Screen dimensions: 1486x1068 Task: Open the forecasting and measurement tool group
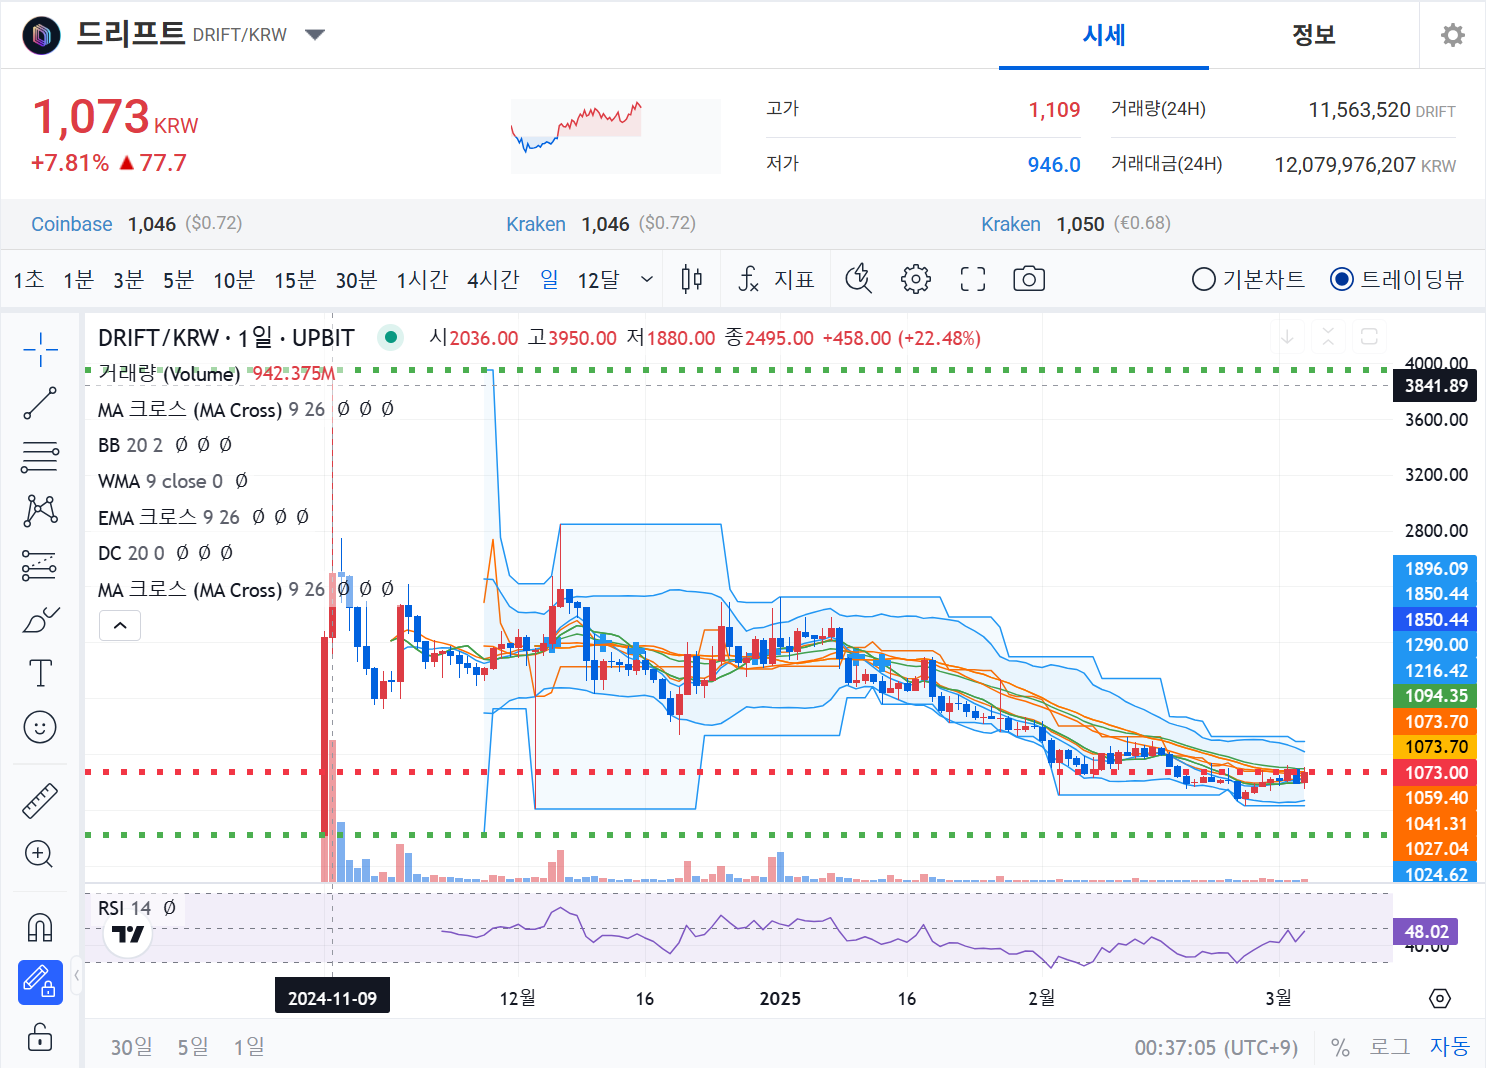(40, 565)
